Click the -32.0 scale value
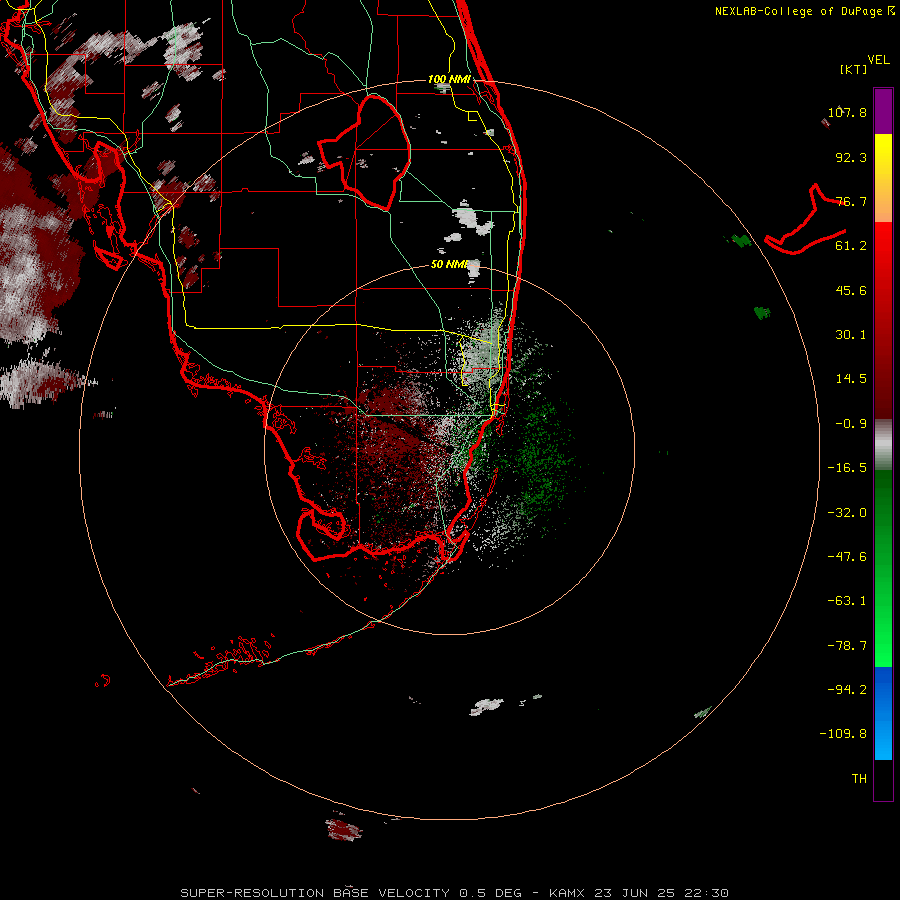 [x=847, y=513]
